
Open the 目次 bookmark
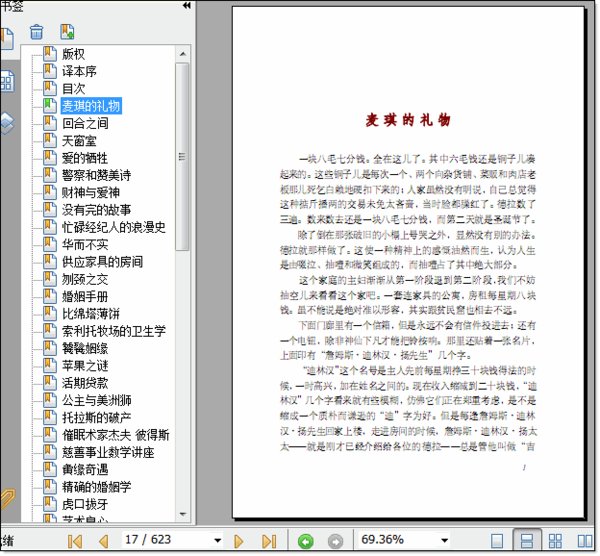pos(73,88)
